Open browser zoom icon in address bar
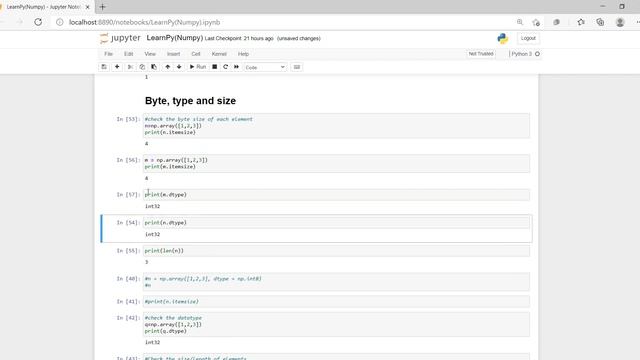Image resolution: width=640 pixels, height=360 pixels. pyautogui.click(x=520, y=22)
